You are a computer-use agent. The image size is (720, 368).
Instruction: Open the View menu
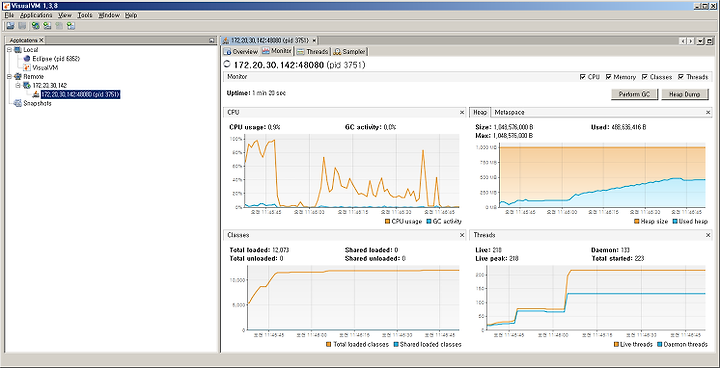[65, 15]
